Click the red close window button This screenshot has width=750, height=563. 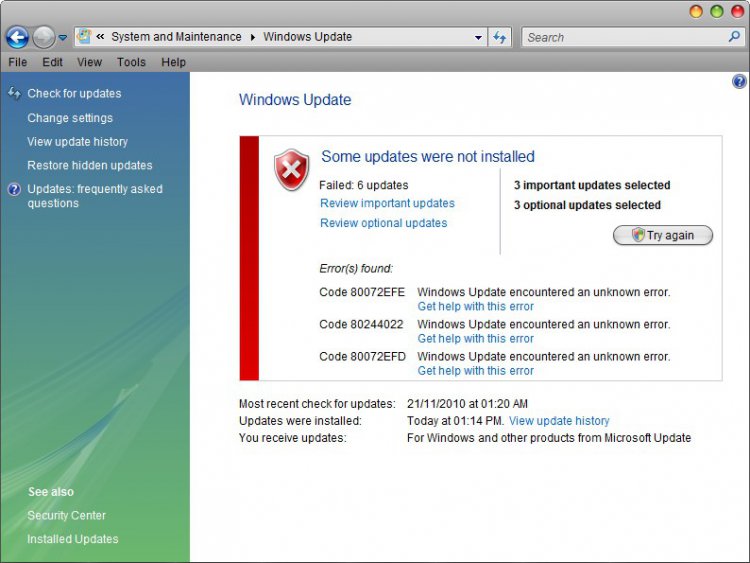pyautogui.click(x=738, y=11)
